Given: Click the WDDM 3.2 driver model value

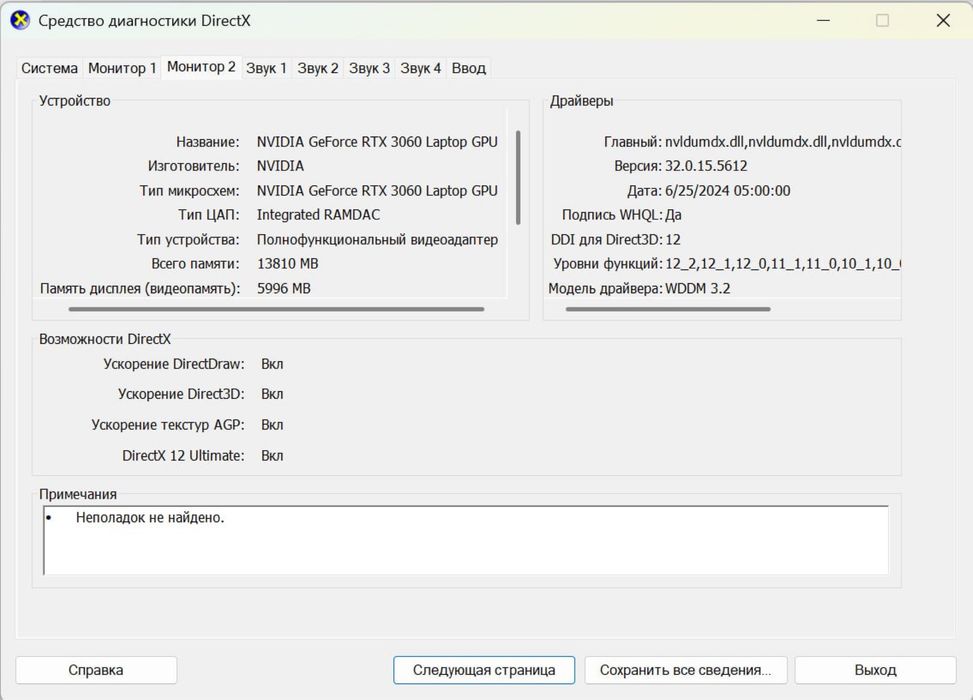Looking at the screenshot, I should click(x=697, y=289).
